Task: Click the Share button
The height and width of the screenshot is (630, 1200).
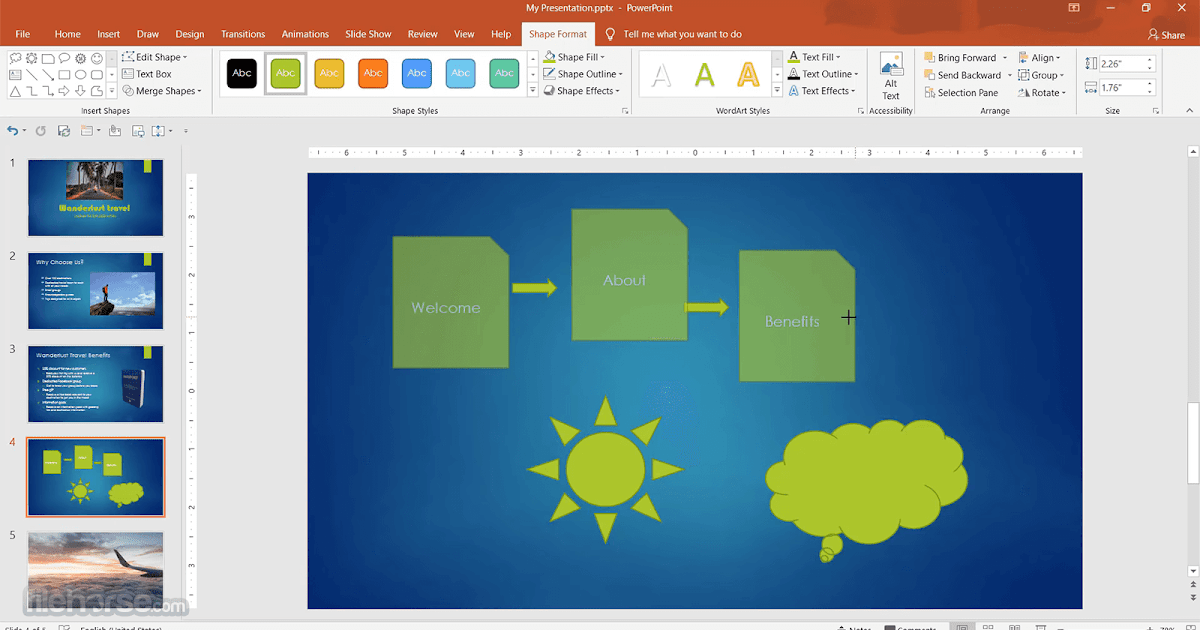Action: click(x=1166, y=34)
